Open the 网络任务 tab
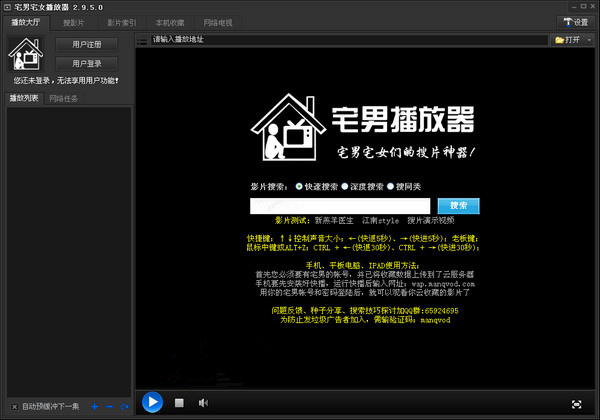600x420 pixels. [x=64, y=99]
